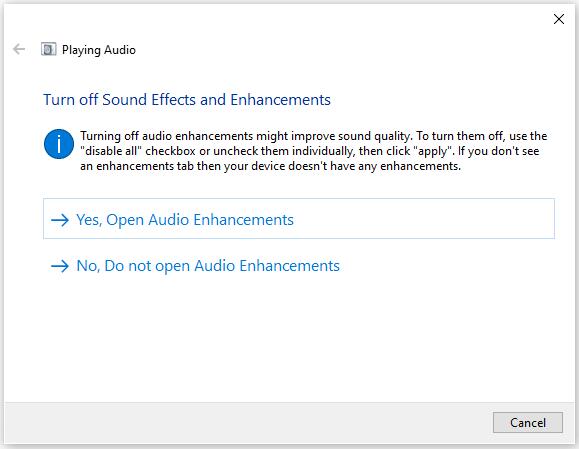Click the blue information circle icon
Viewport: 579px width, 449px height.
[x=59, y=144]
